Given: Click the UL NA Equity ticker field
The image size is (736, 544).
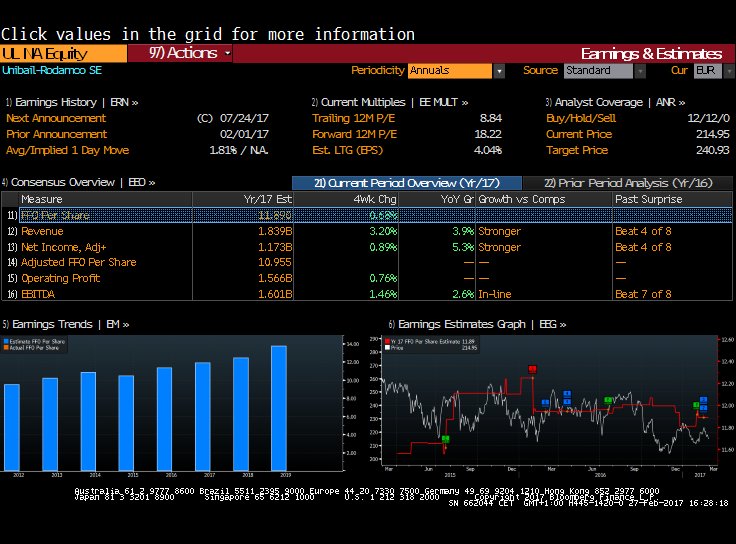Looking at the screenshot, I should 63,53.
